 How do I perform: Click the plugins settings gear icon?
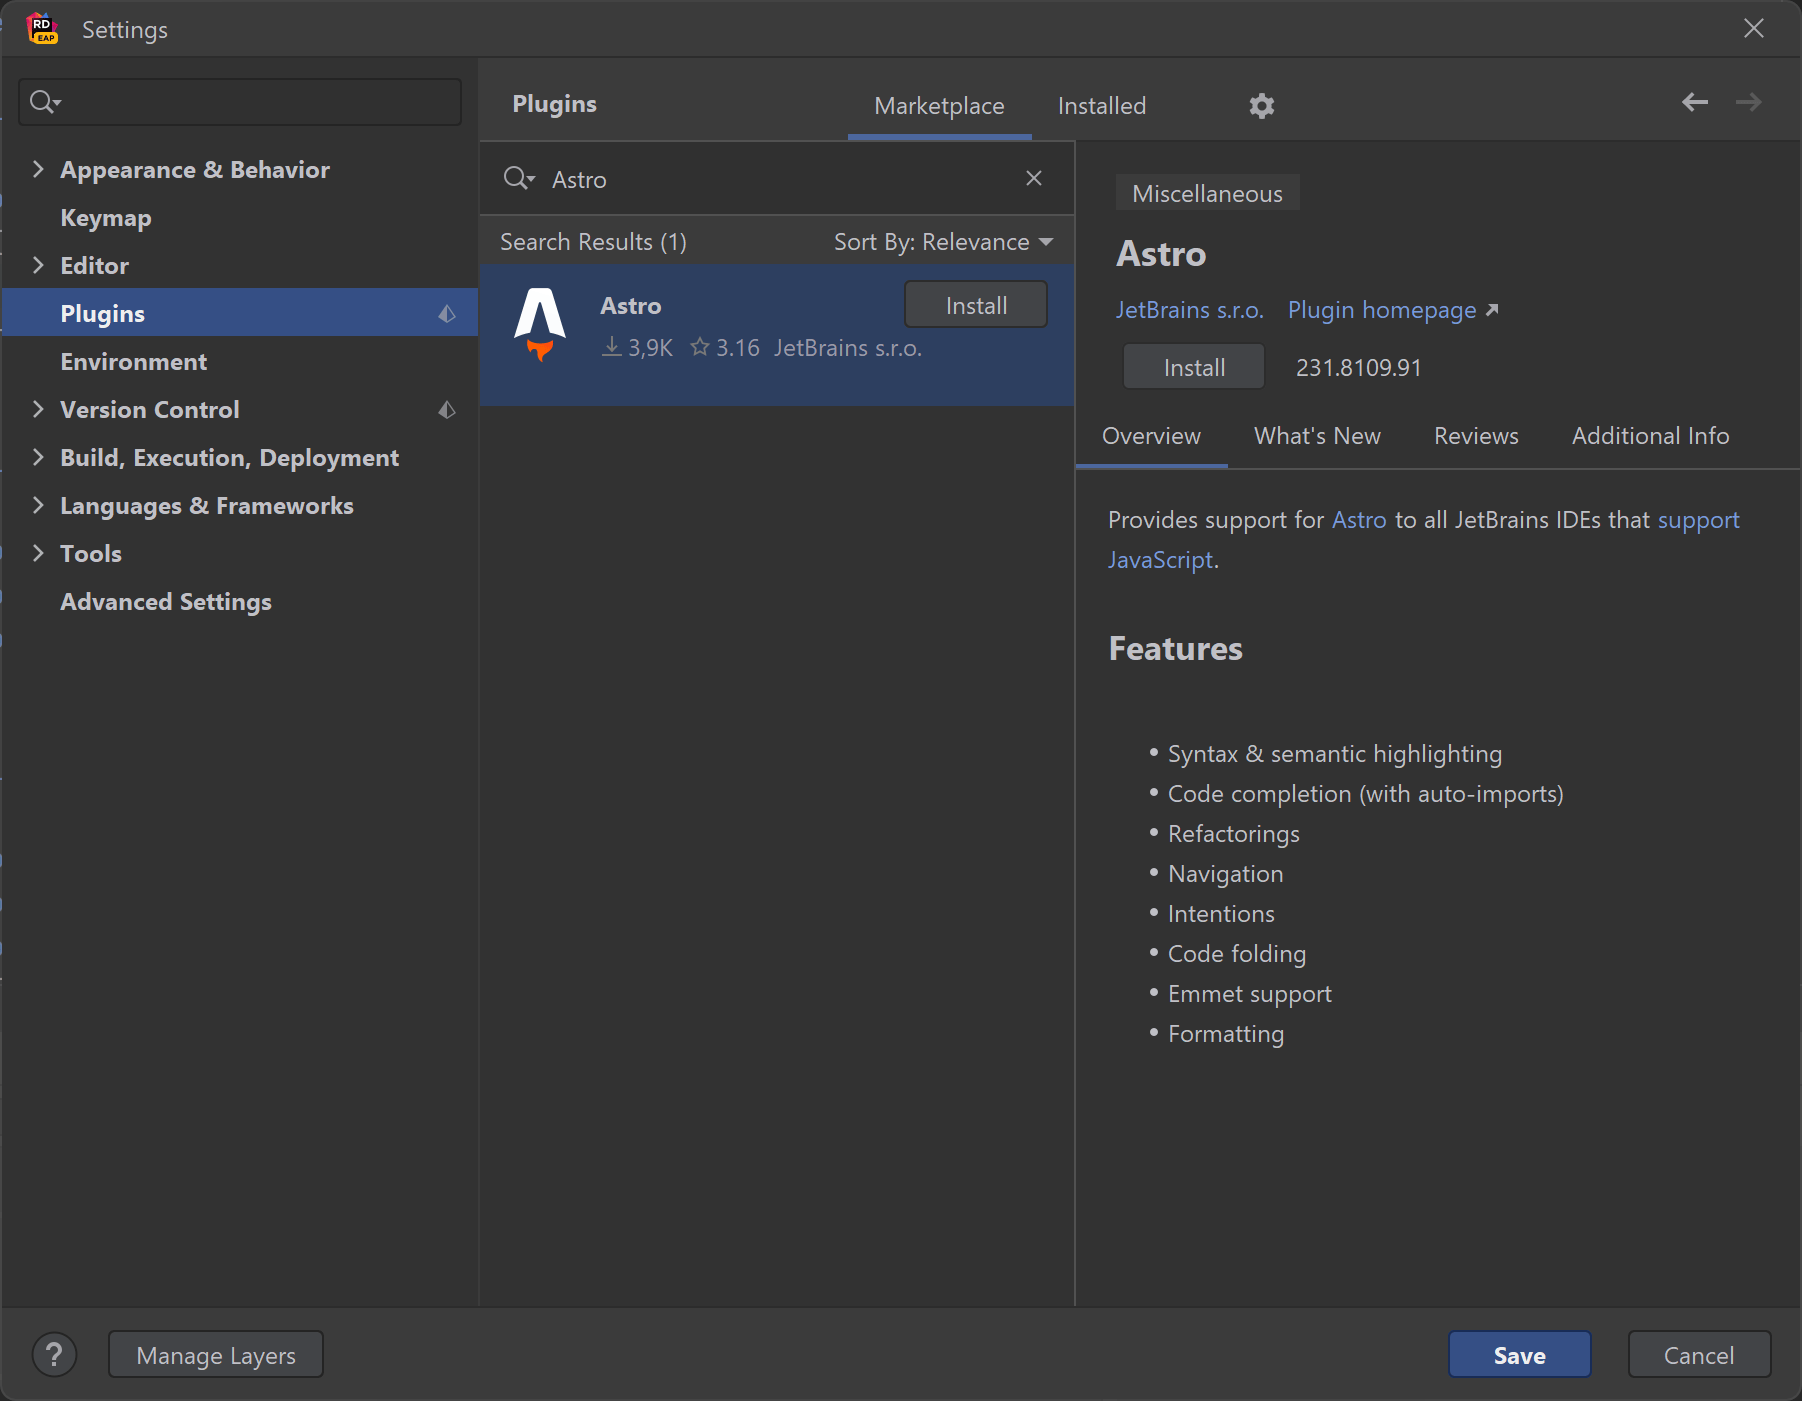point(1261,106)
